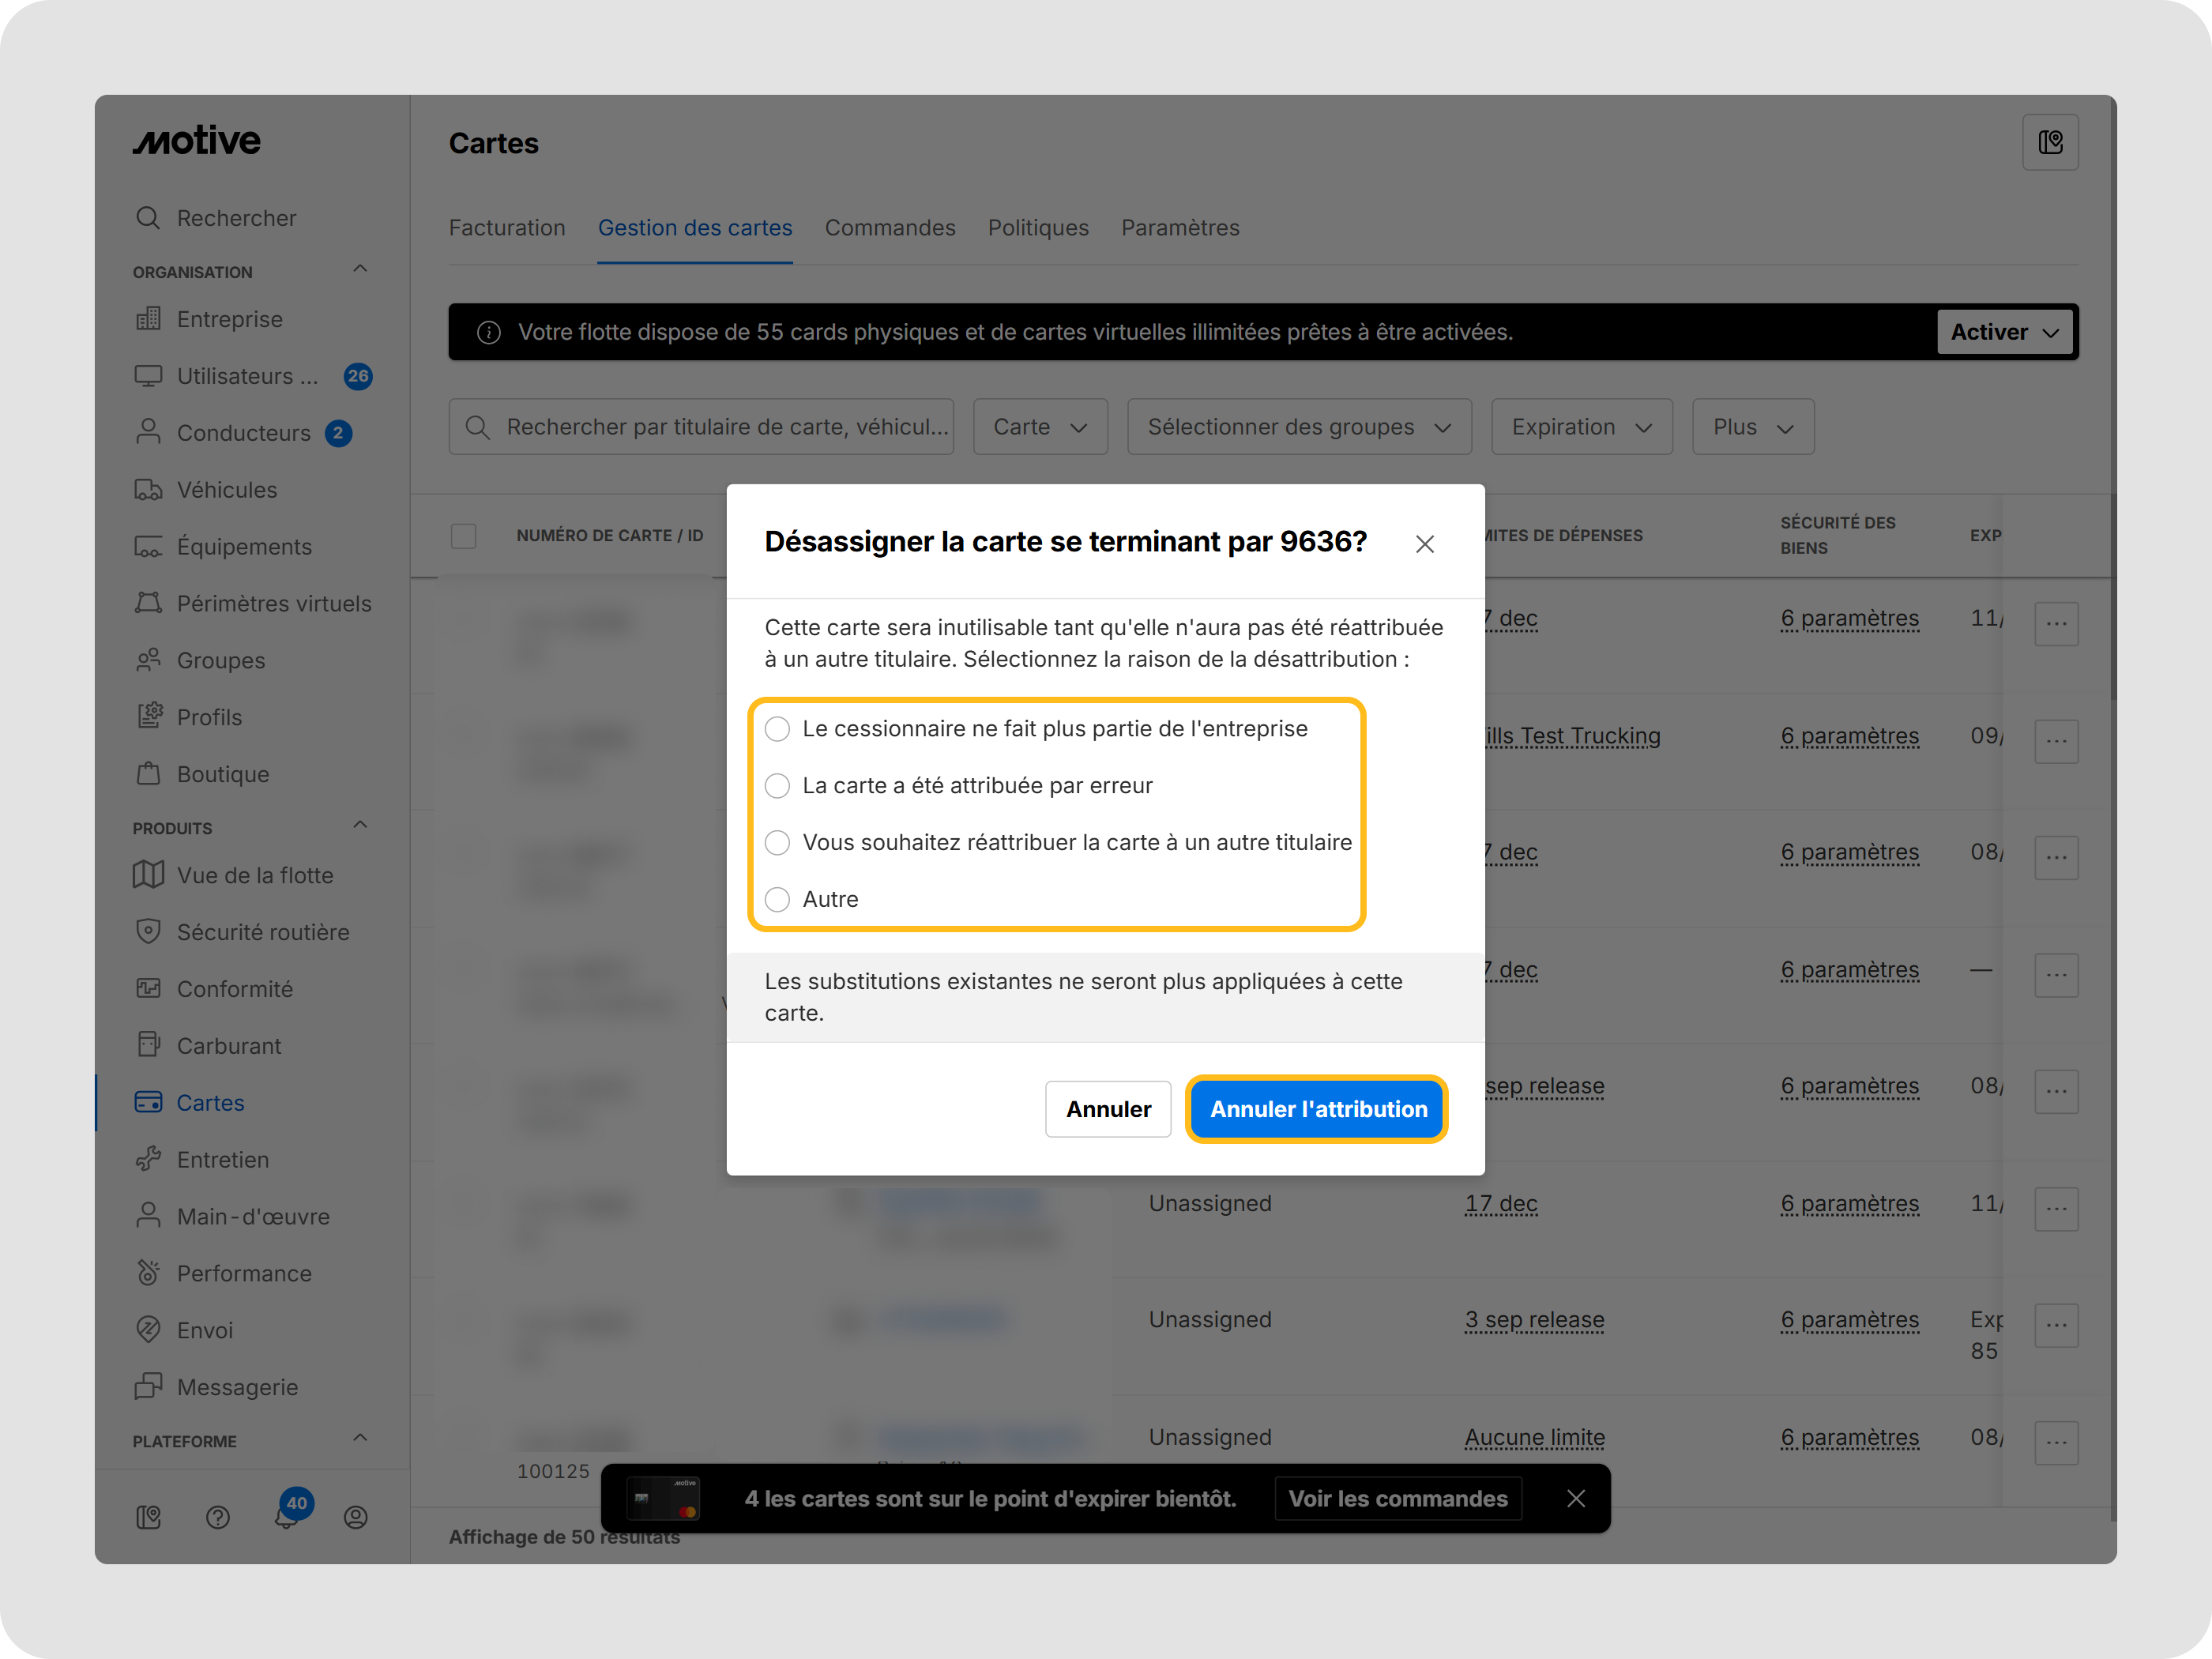Open Boutique via its shopping bag icon
Screen dimensions: 2212x1659
pos(148,774)
